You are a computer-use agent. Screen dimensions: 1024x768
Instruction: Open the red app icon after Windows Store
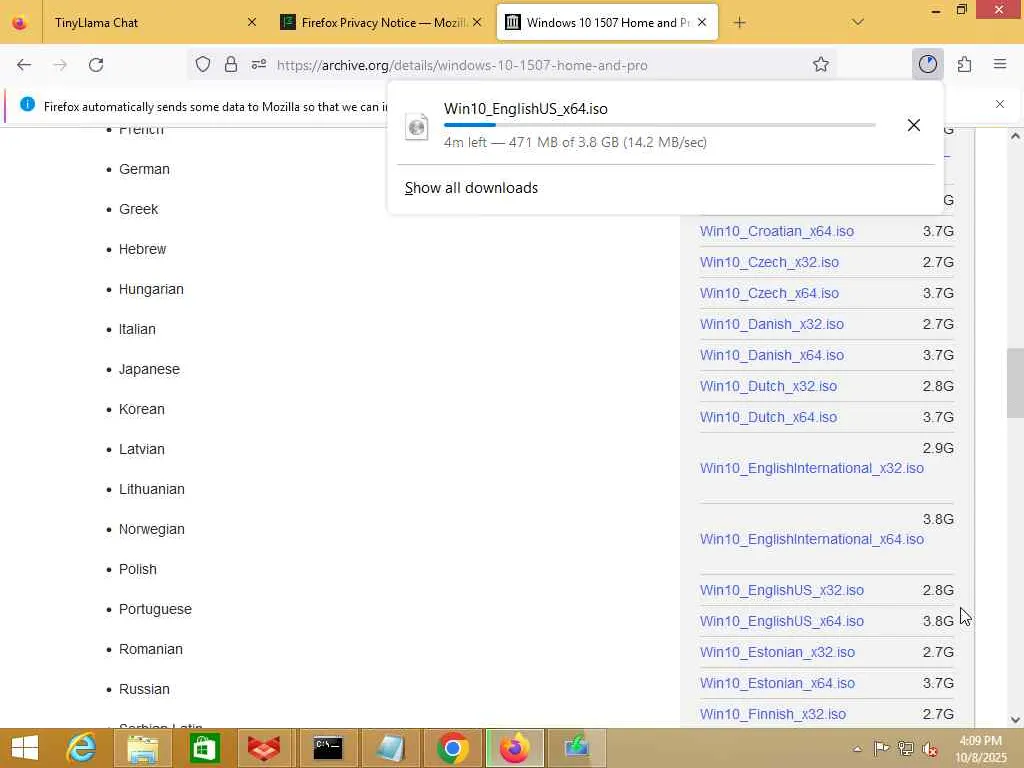tap(264, 748)
